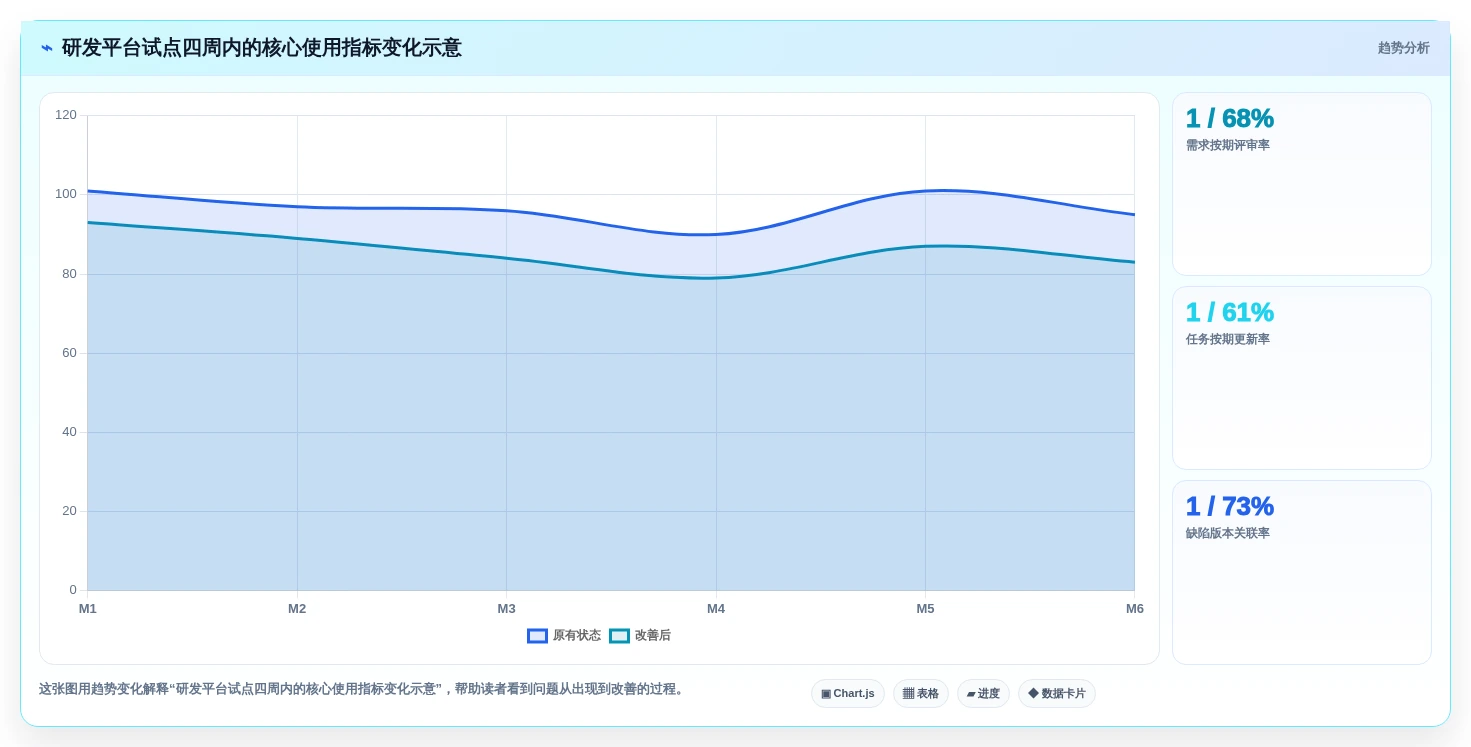The image size is (1471, 747).
Task: Click the 1 / 61% value
Action: 1230,313
